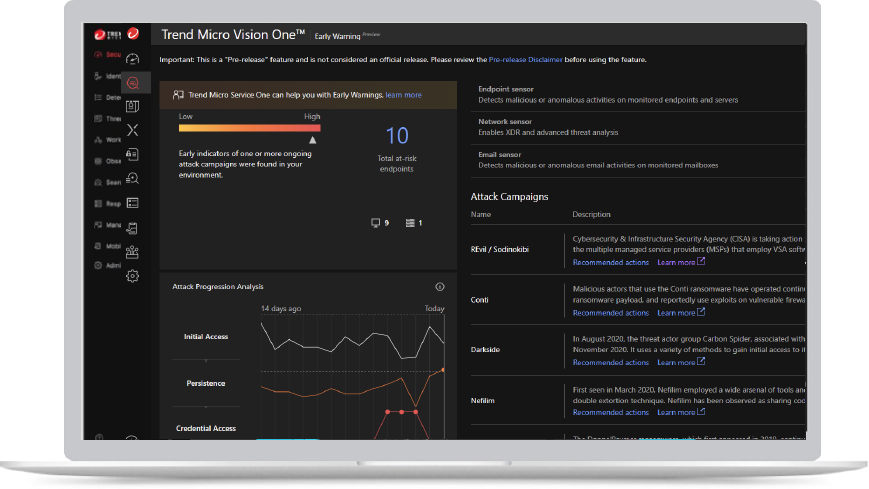Click external link icon in Darkside row
Image resolution: width=869 pixels, height=489 pixels.
(701, 361)
